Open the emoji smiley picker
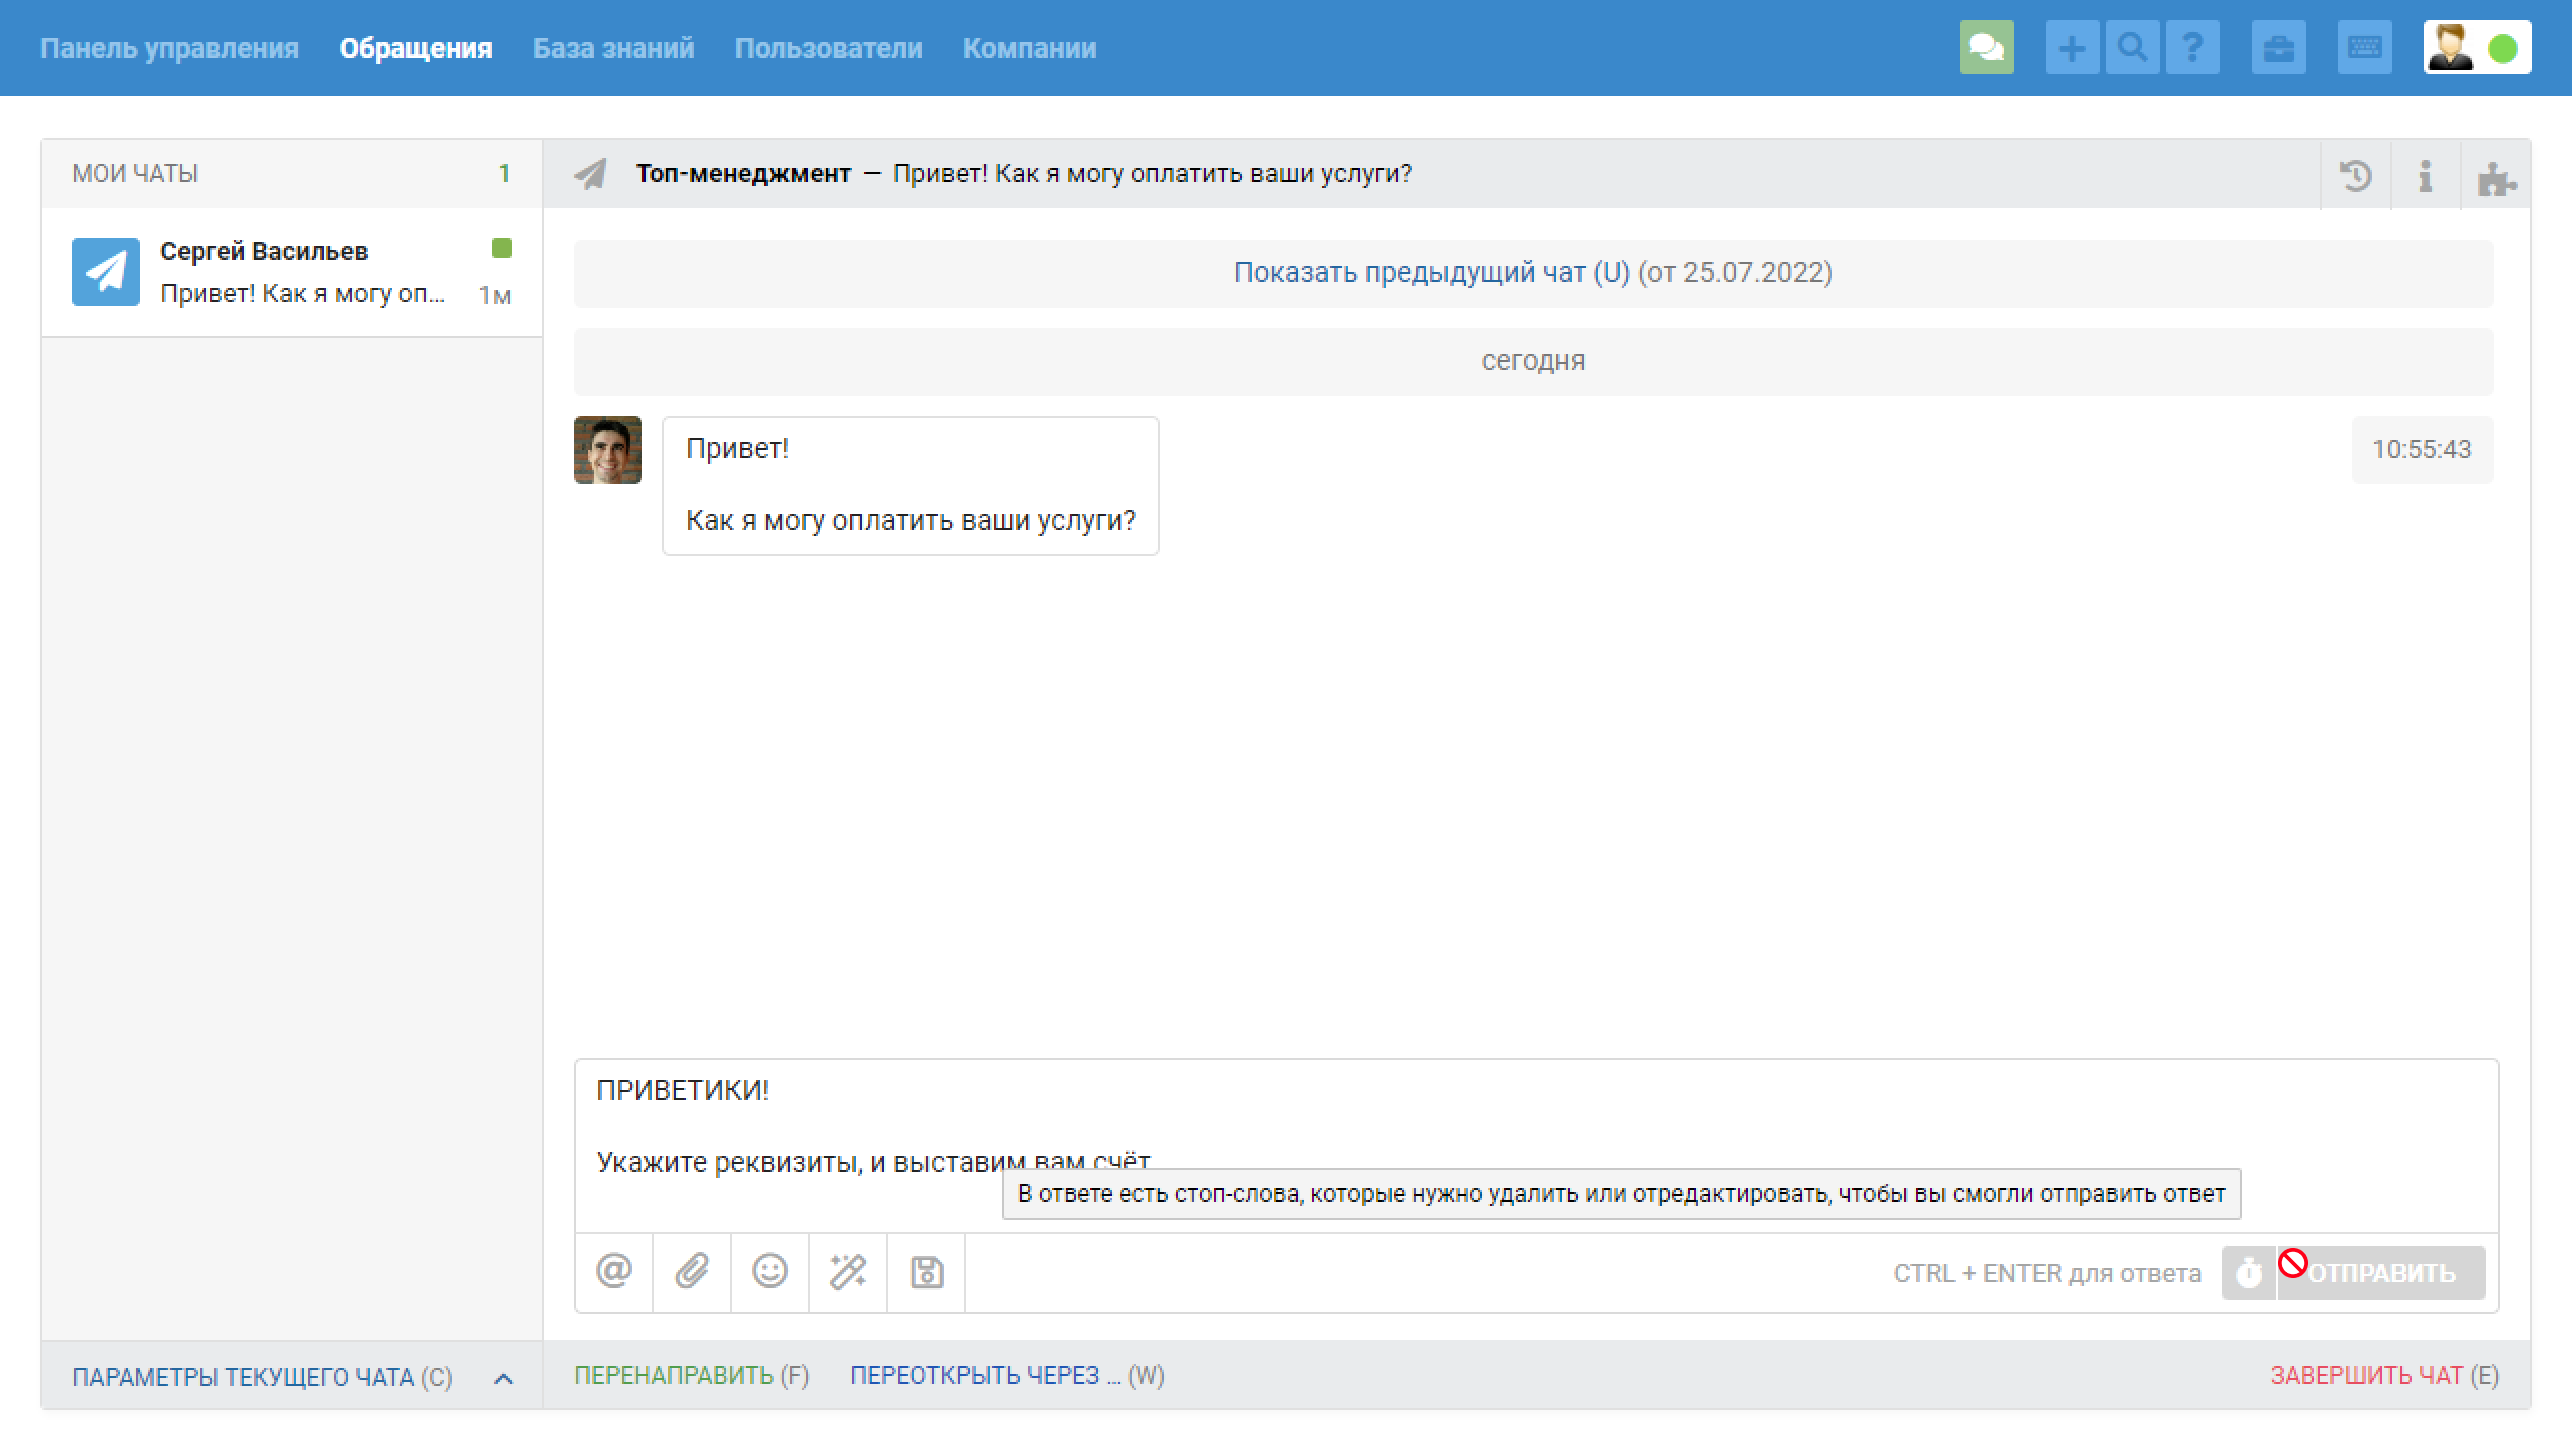Image resolution: width=2572 pixels, height=1448 pixels. click(x=770, y=1272)
